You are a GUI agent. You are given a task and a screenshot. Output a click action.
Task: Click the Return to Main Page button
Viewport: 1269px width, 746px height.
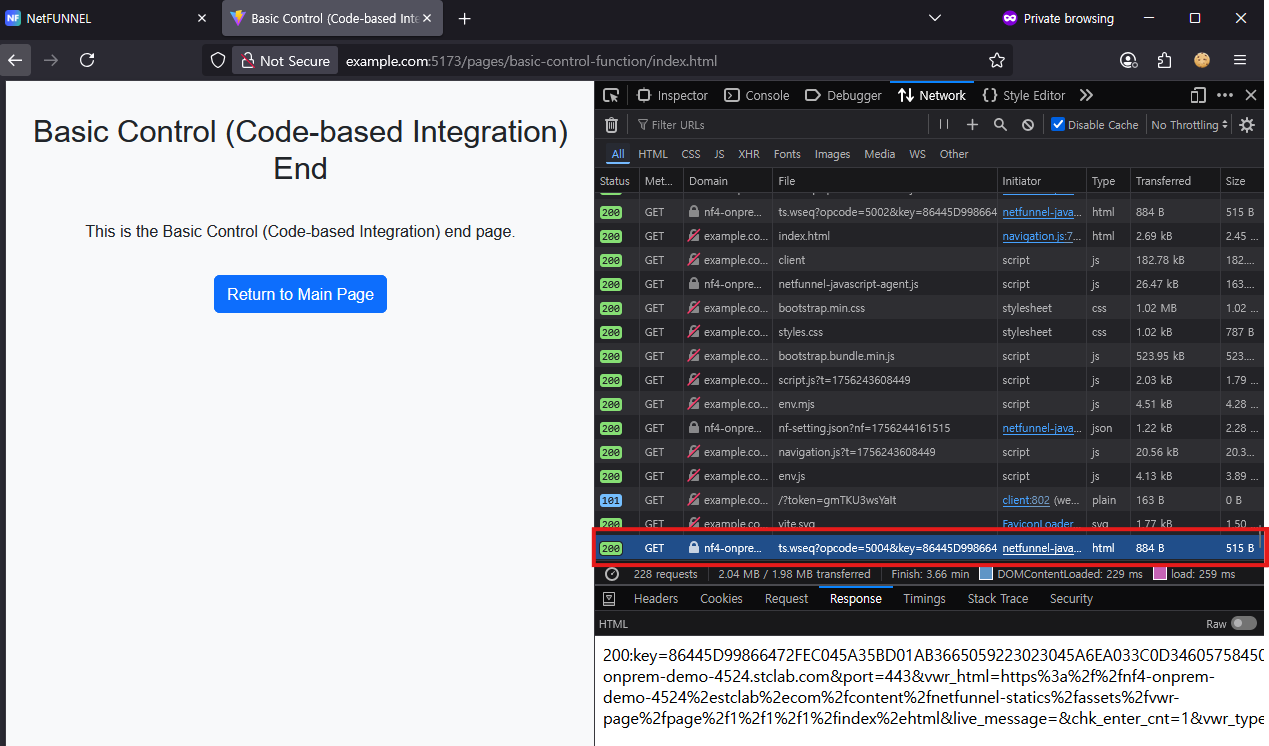[300, 294]
